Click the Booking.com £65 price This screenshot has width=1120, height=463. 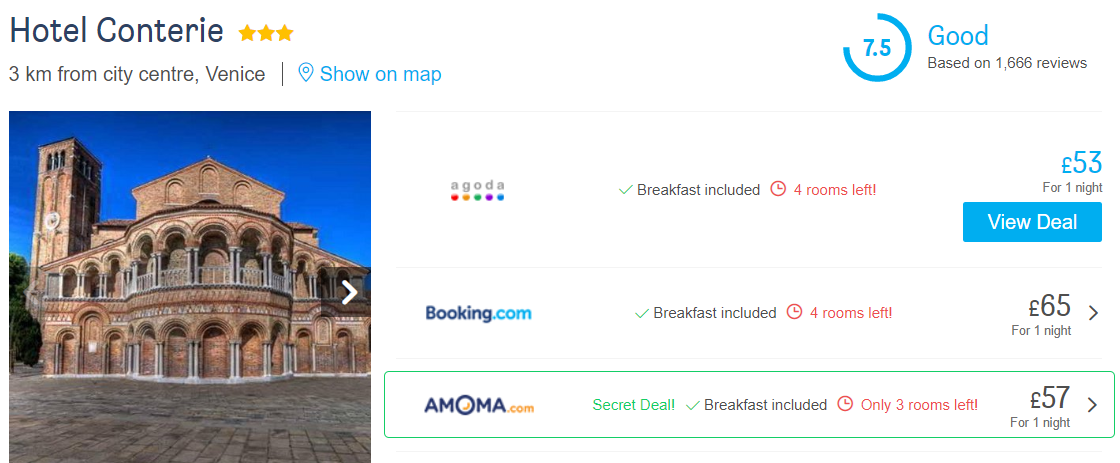pos(1050,306)
